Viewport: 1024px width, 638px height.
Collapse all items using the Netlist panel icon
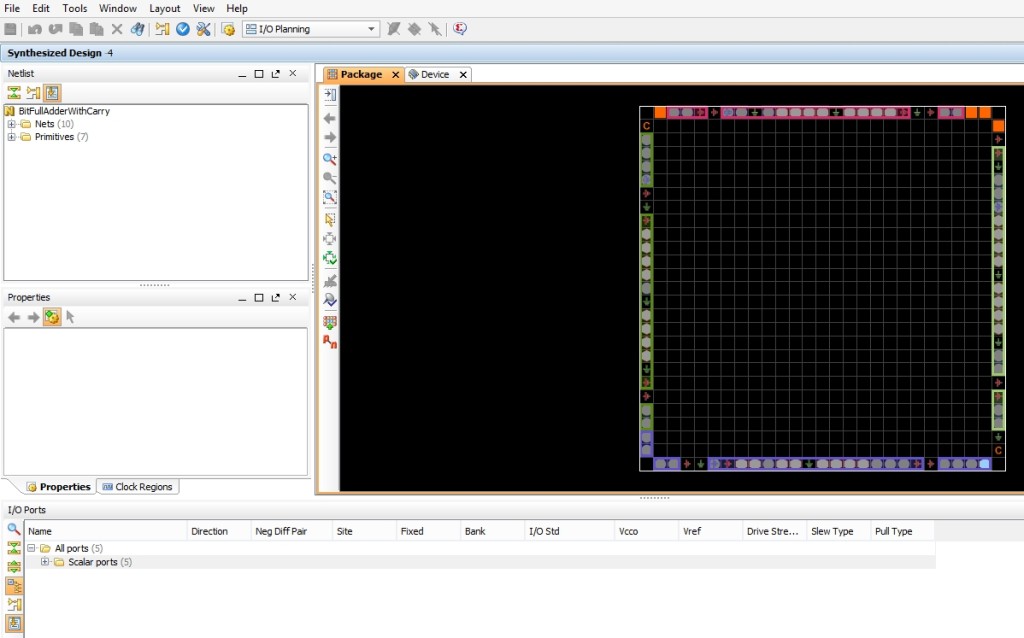[x=14, y=92]
